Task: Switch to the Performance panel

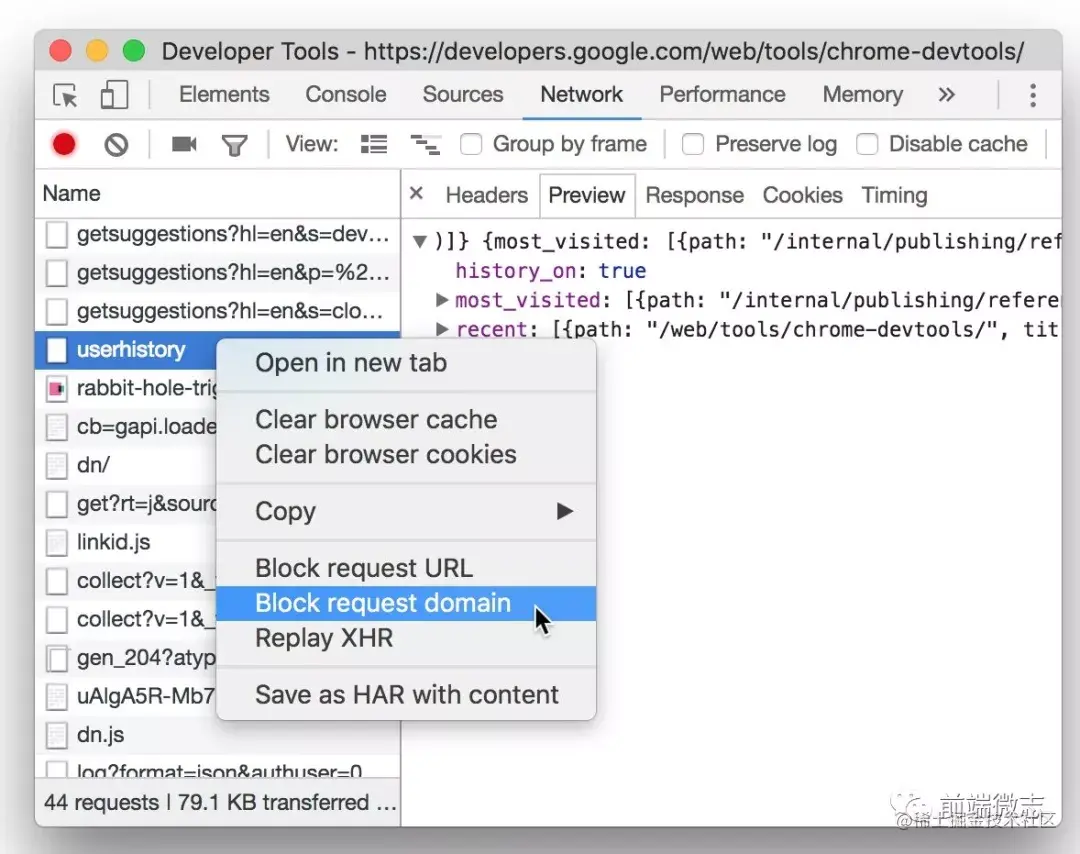Action: [x=722, y=94]
